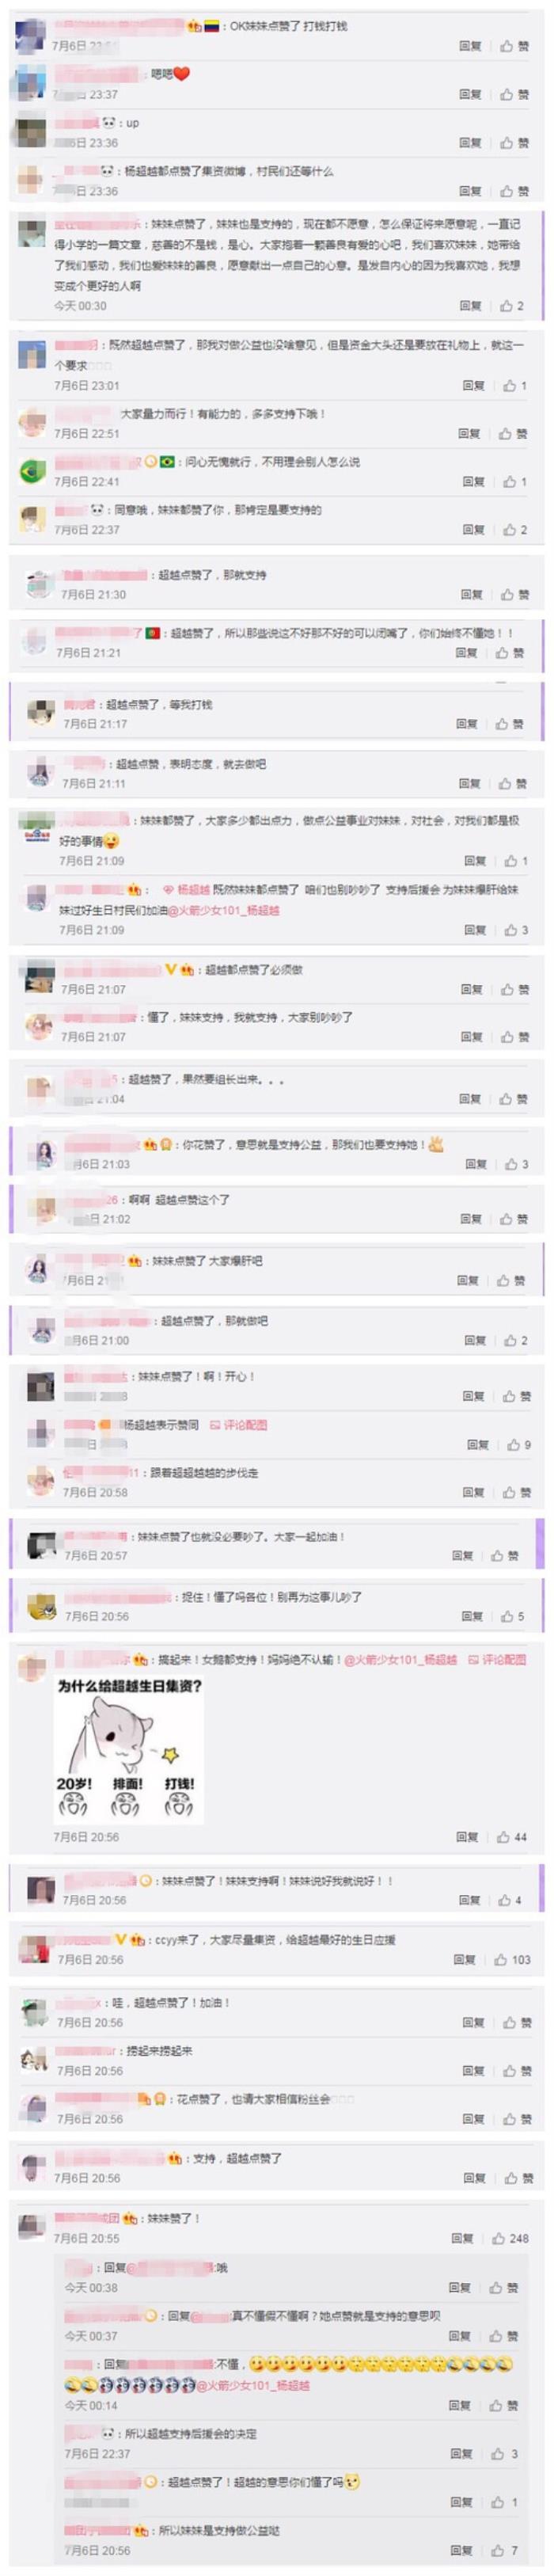Like the hamster meme comment with 44 likes
This screenshot has height=2576, width=554.
coord(513,1837)
